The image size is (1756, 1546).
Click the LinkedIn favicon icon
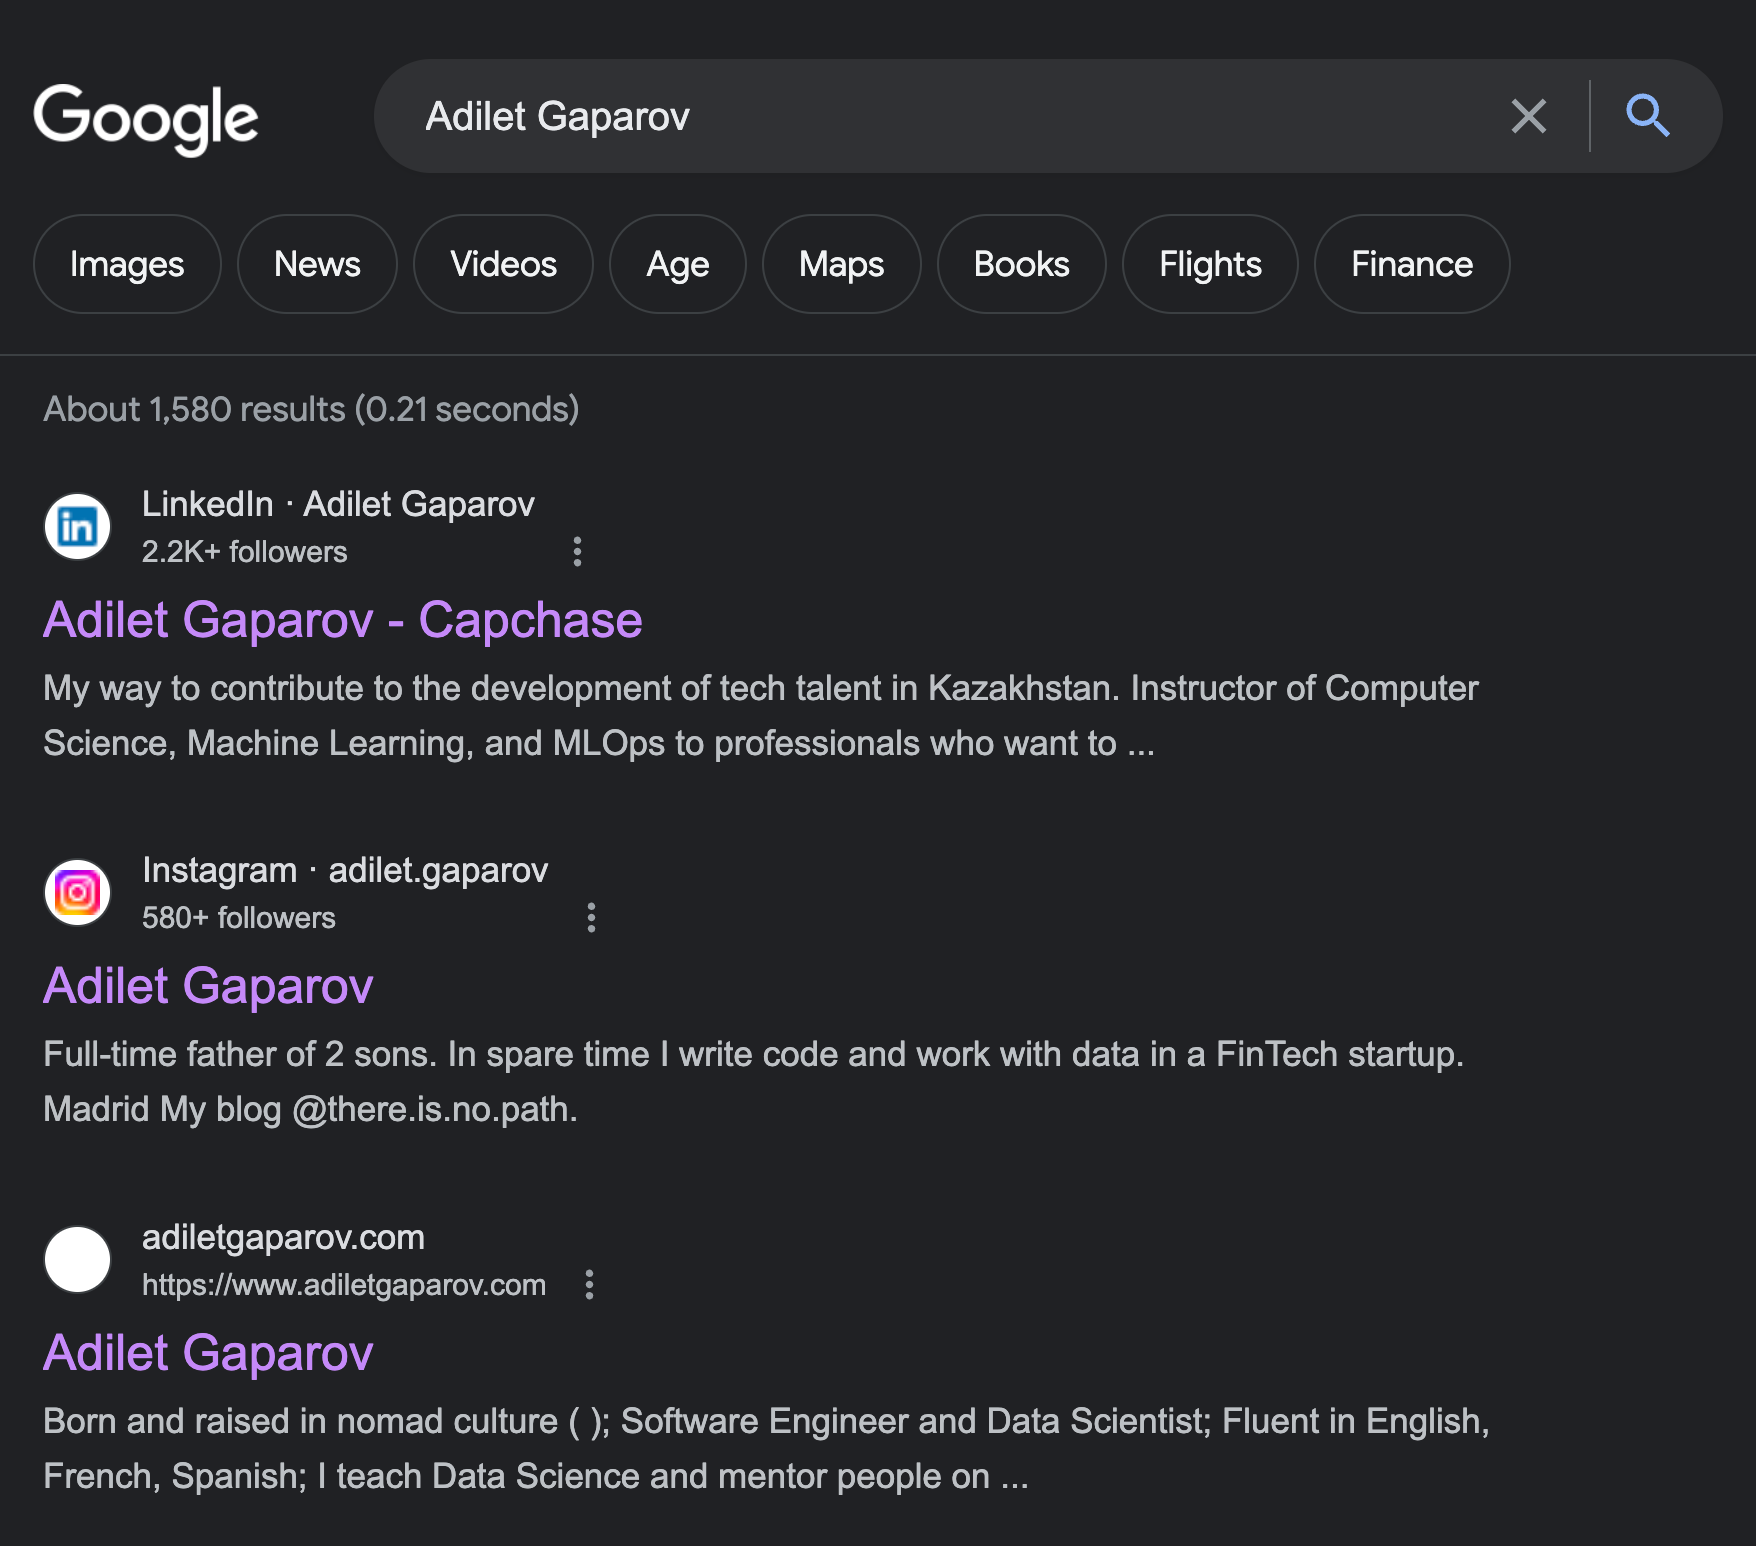pyautogui.click(x=77, y=527)
